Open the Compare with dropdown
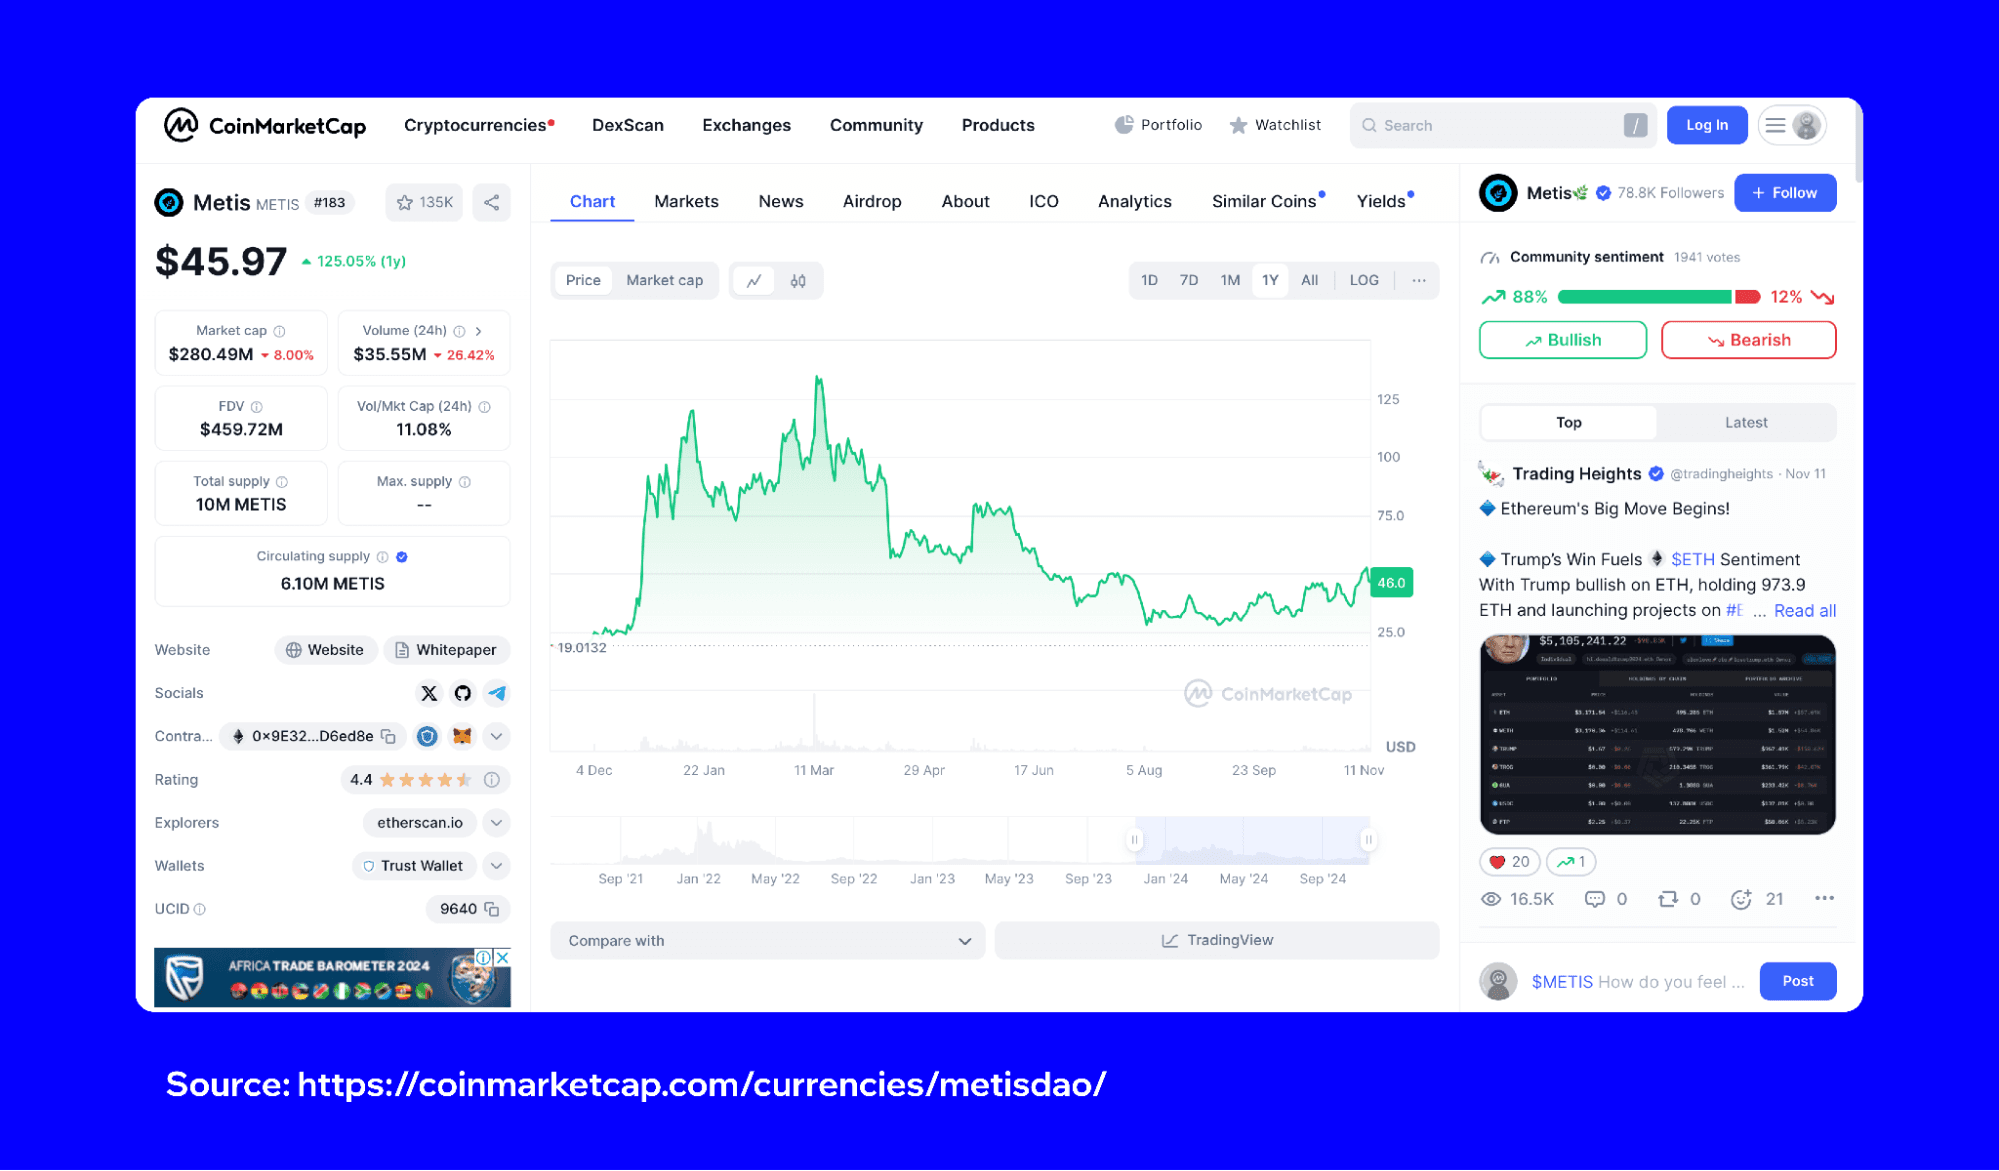 [x=768, y=941]
